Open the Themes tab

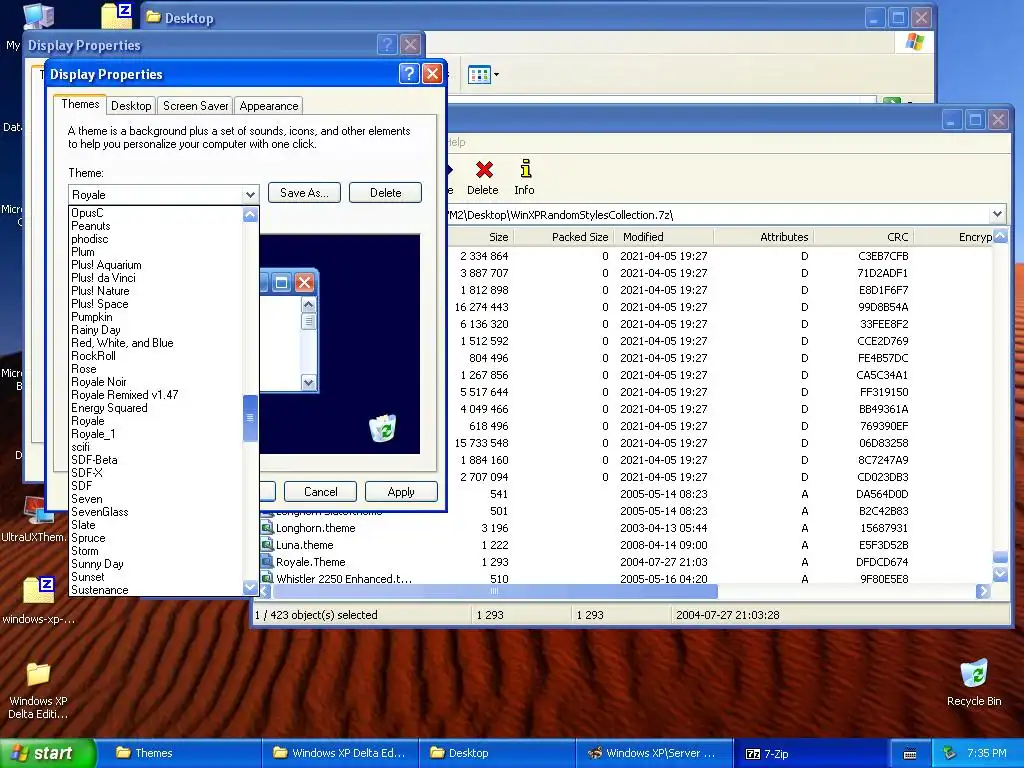coord(80,104)
